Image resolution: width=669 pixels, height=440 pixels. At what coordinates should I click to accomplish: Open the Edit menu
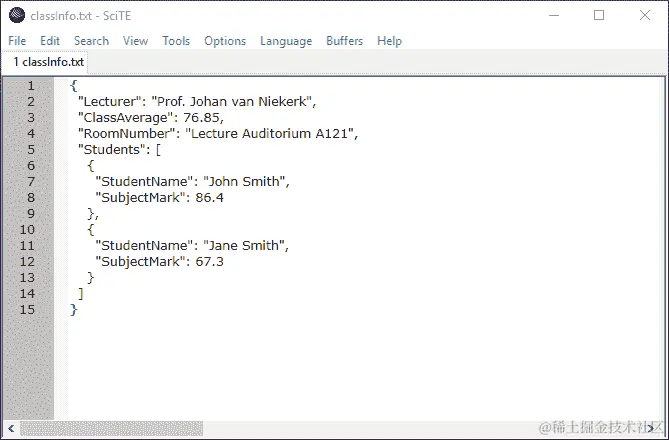point(49,41)
